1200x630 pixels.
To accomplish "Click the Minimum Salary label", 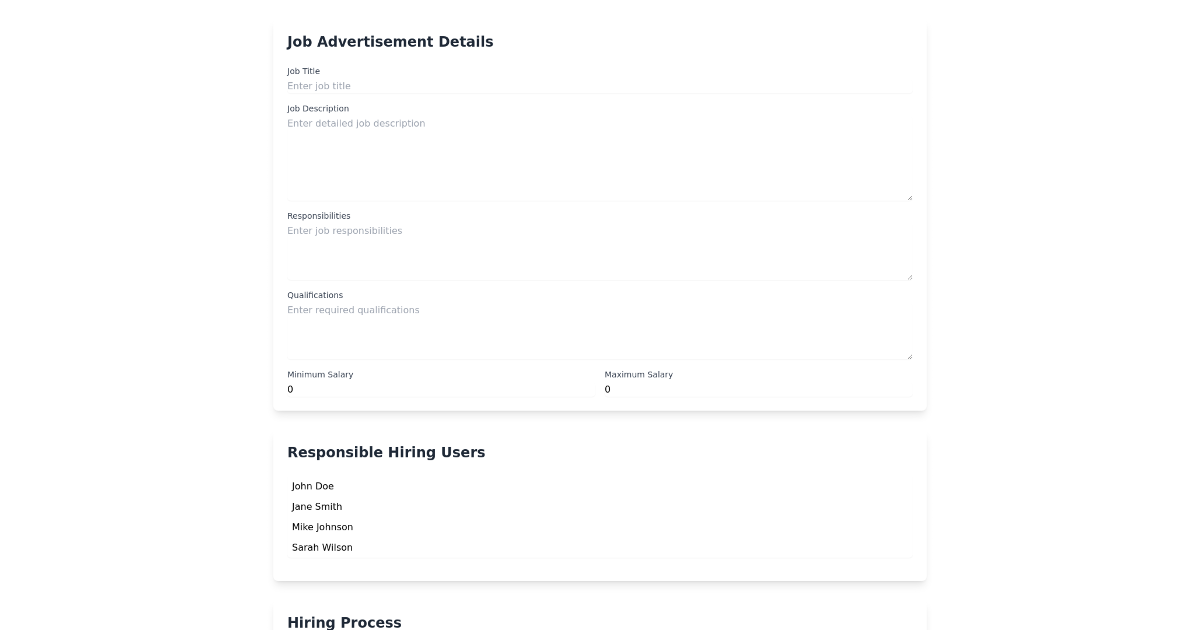I will pyautogui.click(x=320, y=374).
